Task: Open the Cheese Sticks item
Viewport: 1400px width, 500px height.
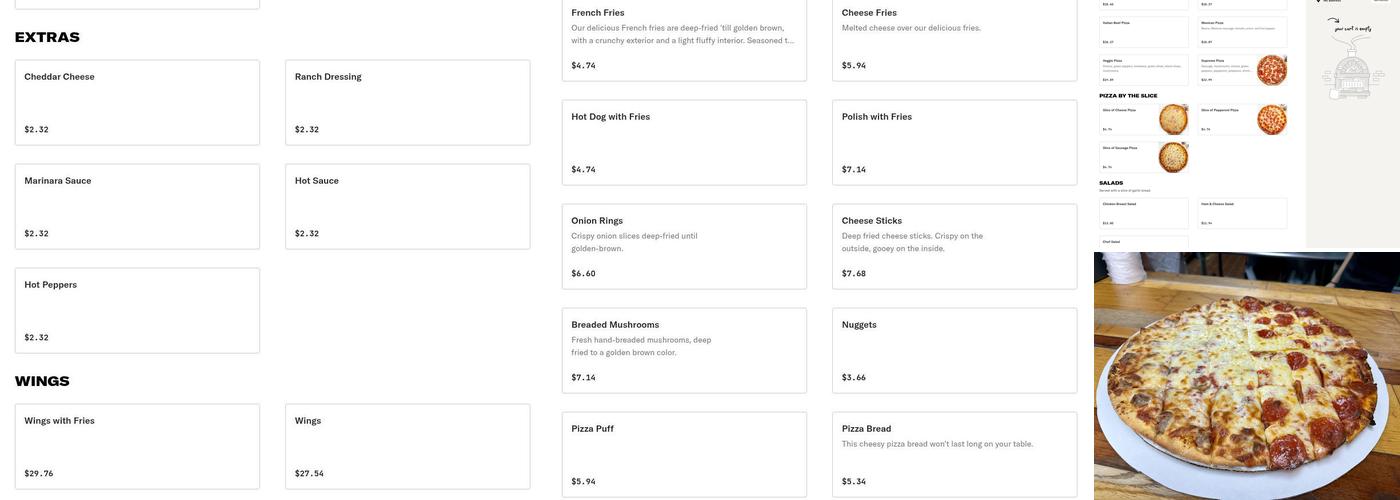Action: coord(954,246)
